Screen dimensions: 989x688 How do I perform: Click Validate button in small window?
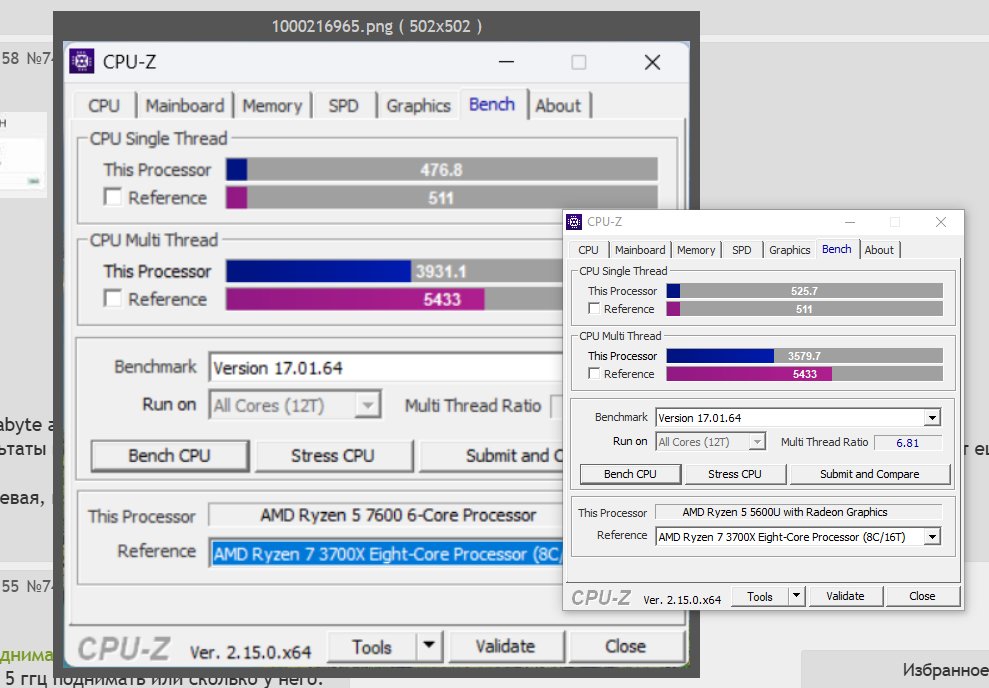click(845, 596)
